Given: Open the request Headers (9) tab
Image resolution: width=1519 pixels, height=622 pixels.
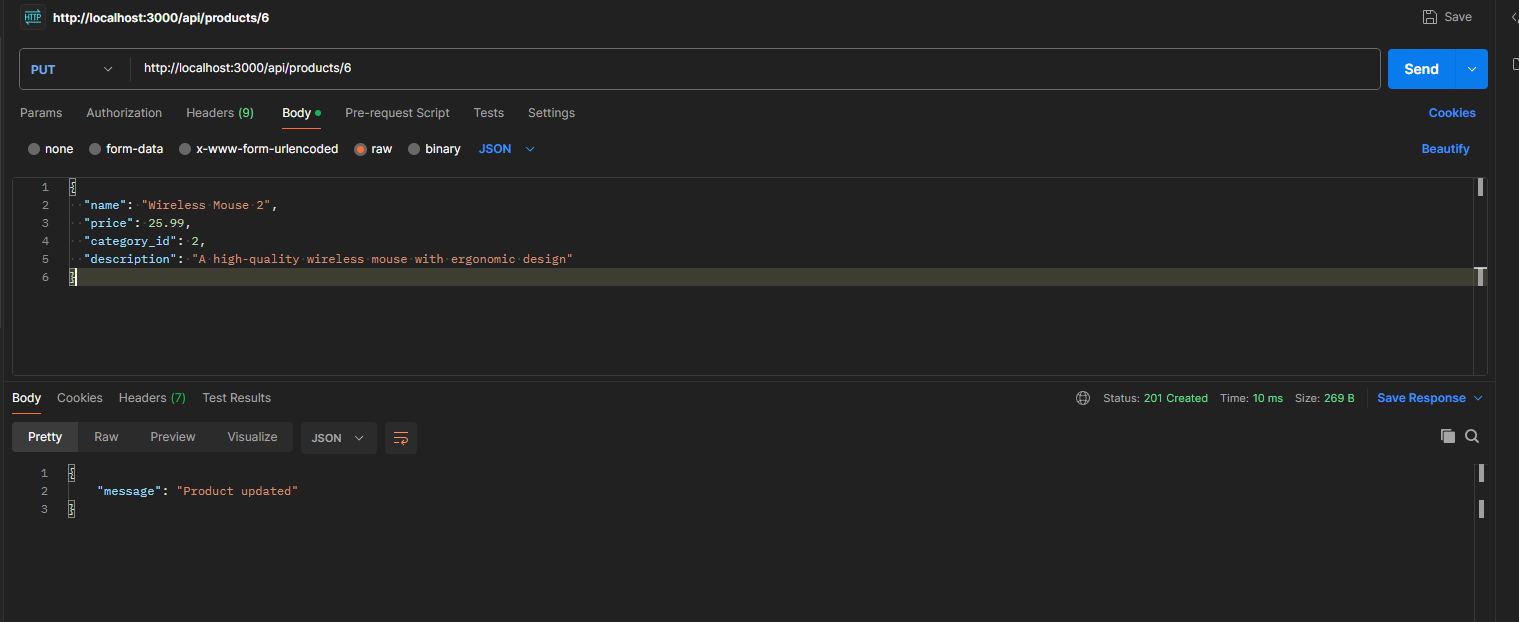Looking at the screenshot, I should click(x=220, y=113).
